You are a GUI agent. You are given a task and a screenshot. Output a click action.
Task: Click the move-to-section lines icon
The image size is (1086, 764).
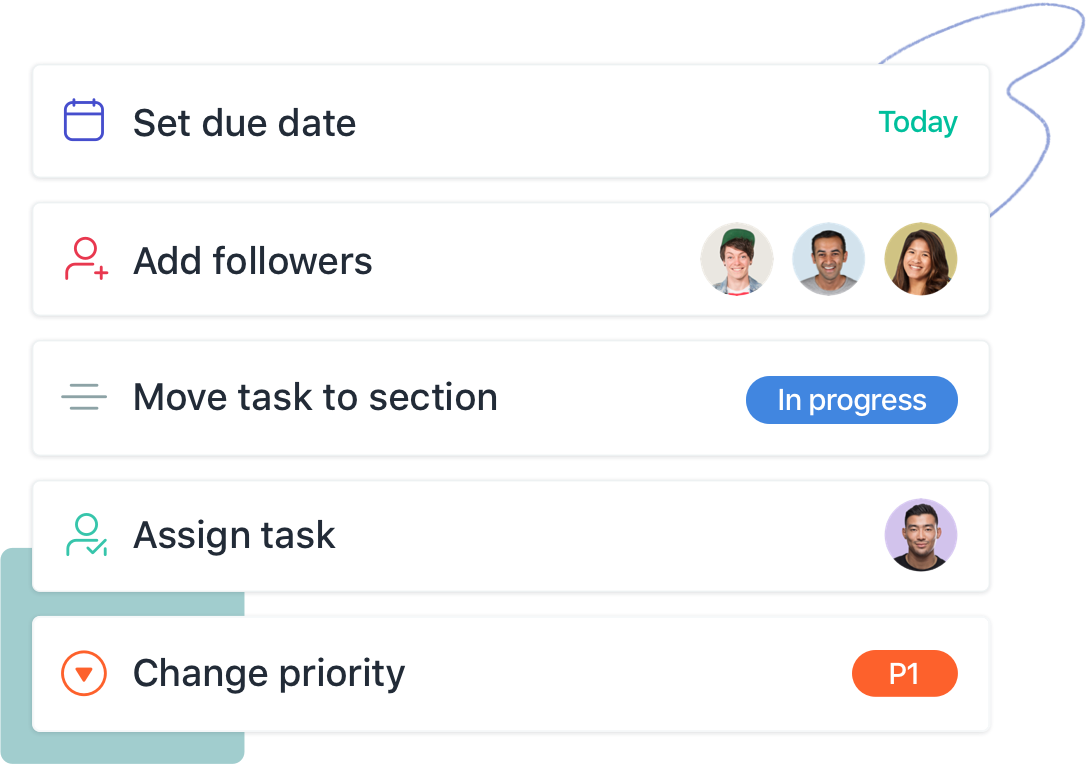[x=84, y=397]
